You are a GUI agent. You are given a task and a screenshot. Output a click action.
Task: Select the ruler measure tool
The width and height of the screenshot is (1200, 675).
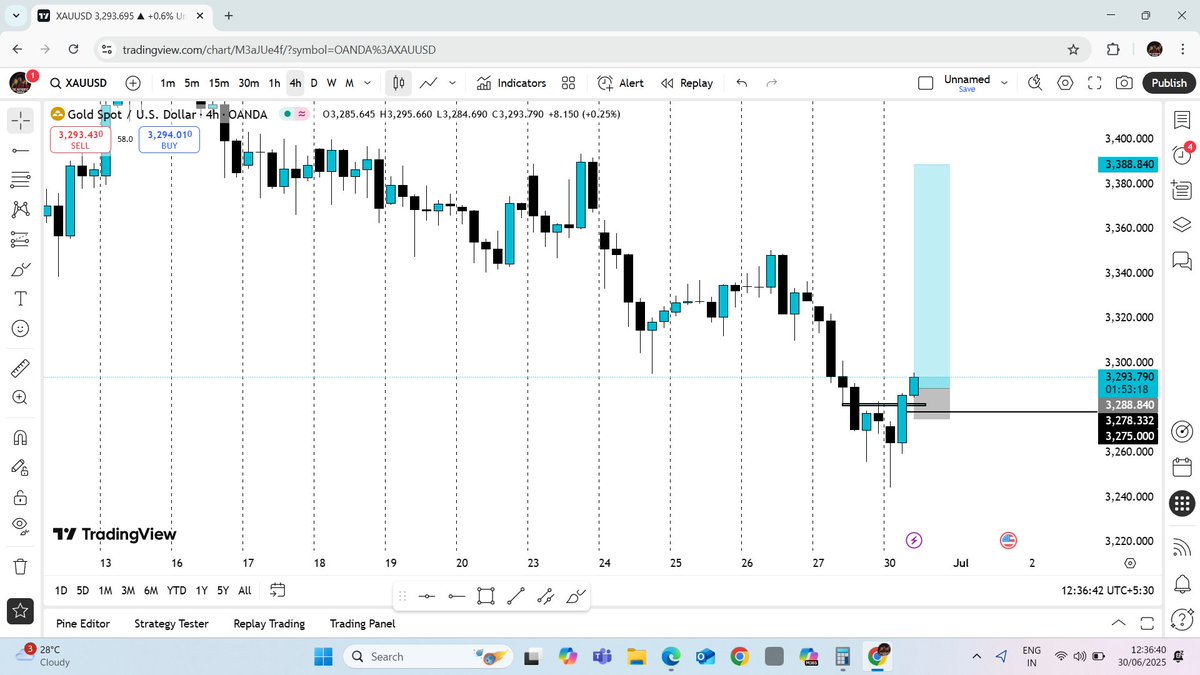20,367
